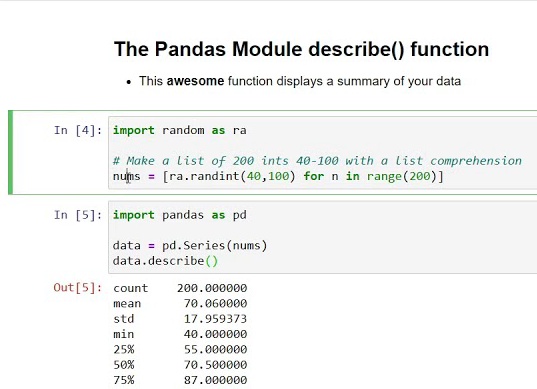Click the count 200.000000 output row
The height and width of the screenshot is (389, 537).
coord(180,288)
